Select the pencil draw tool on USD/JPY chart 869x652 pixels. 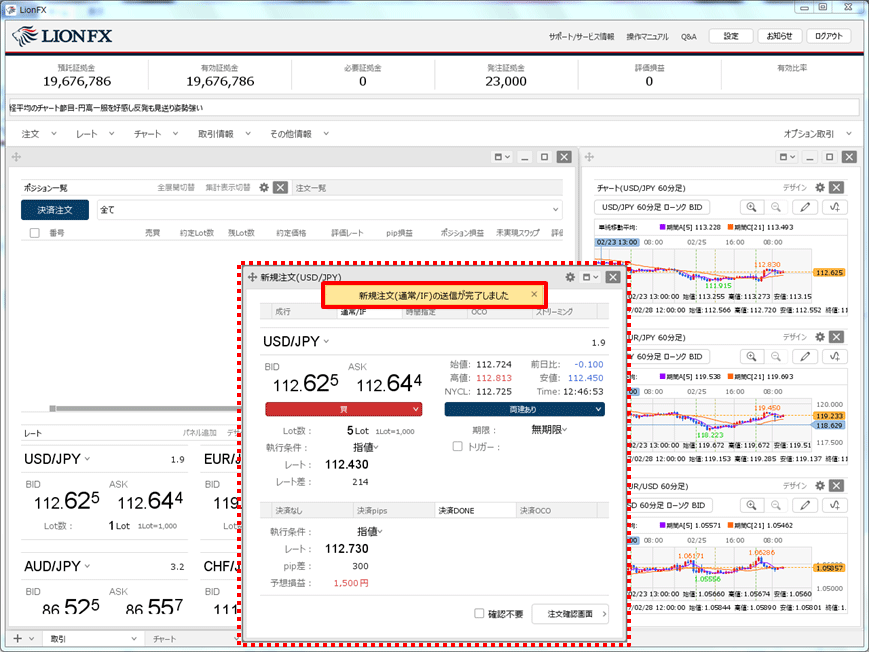(x=805, y=207)
